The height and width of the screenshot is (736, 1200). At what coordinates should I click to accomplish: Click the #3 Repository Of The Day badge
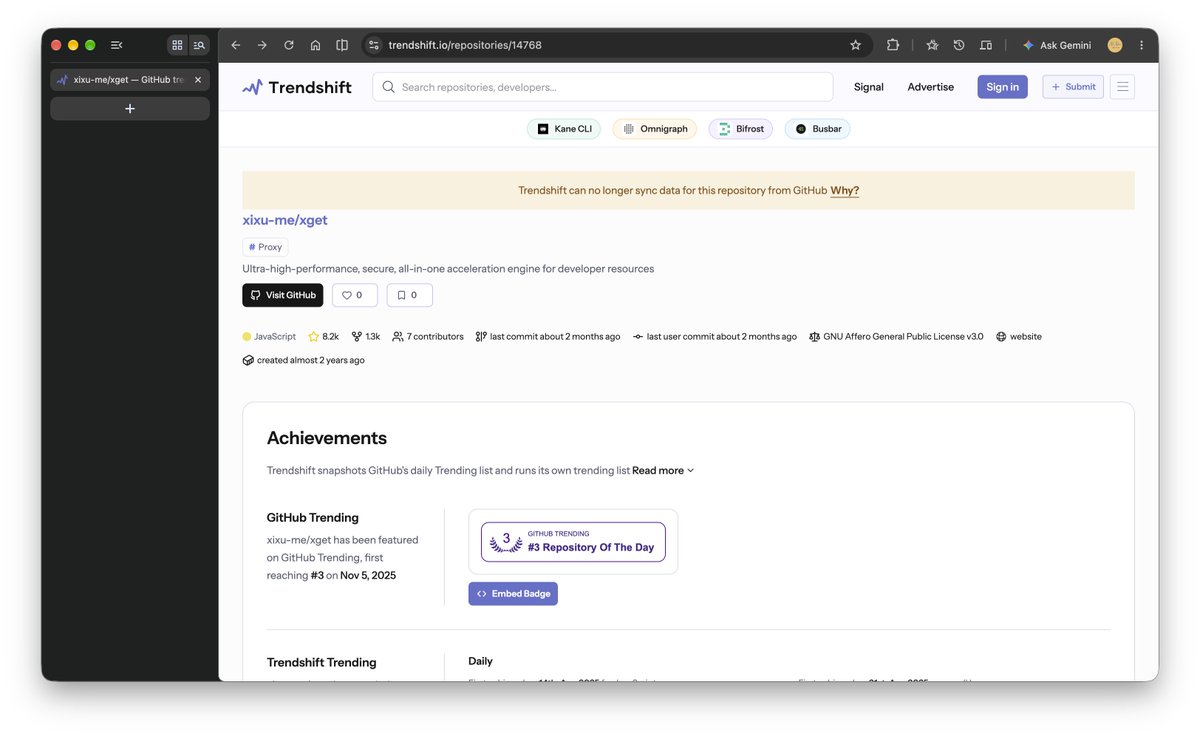tap(573, 542)
